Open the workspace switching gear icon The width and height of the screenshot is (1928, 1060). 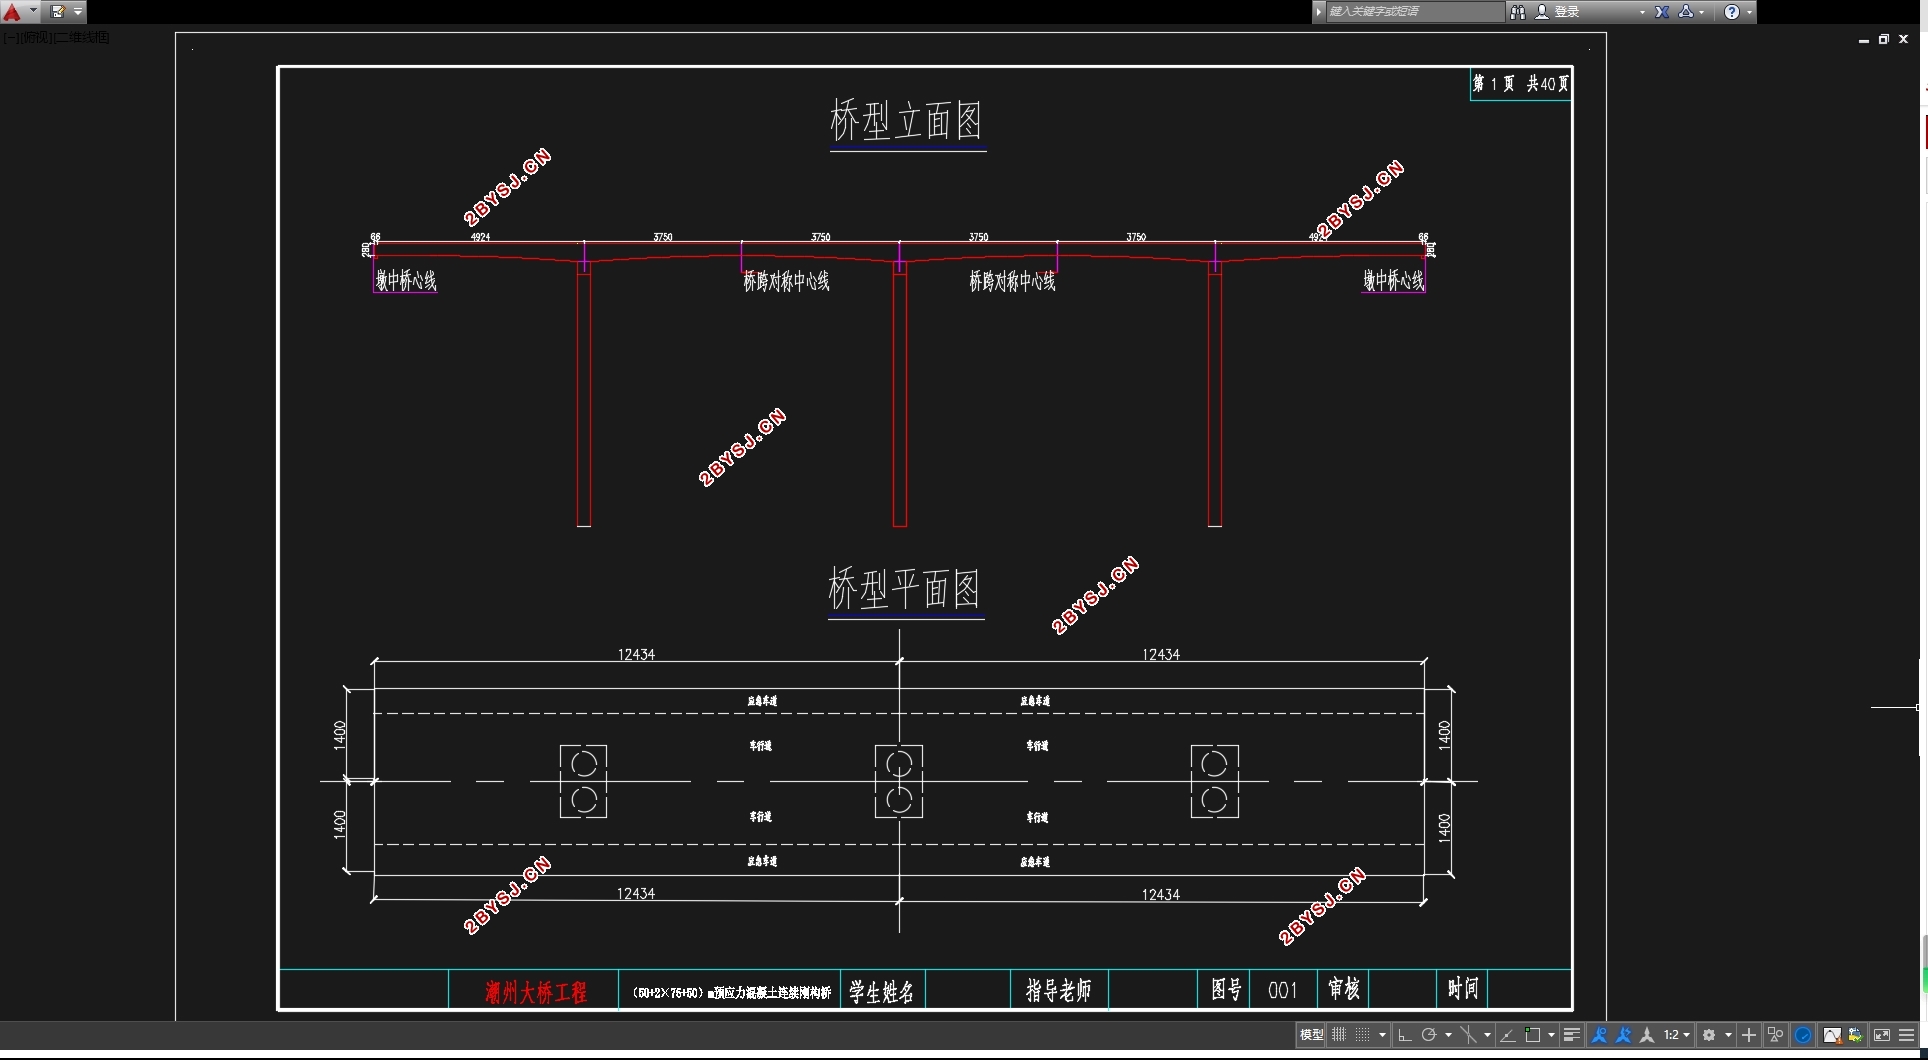1709,1035
